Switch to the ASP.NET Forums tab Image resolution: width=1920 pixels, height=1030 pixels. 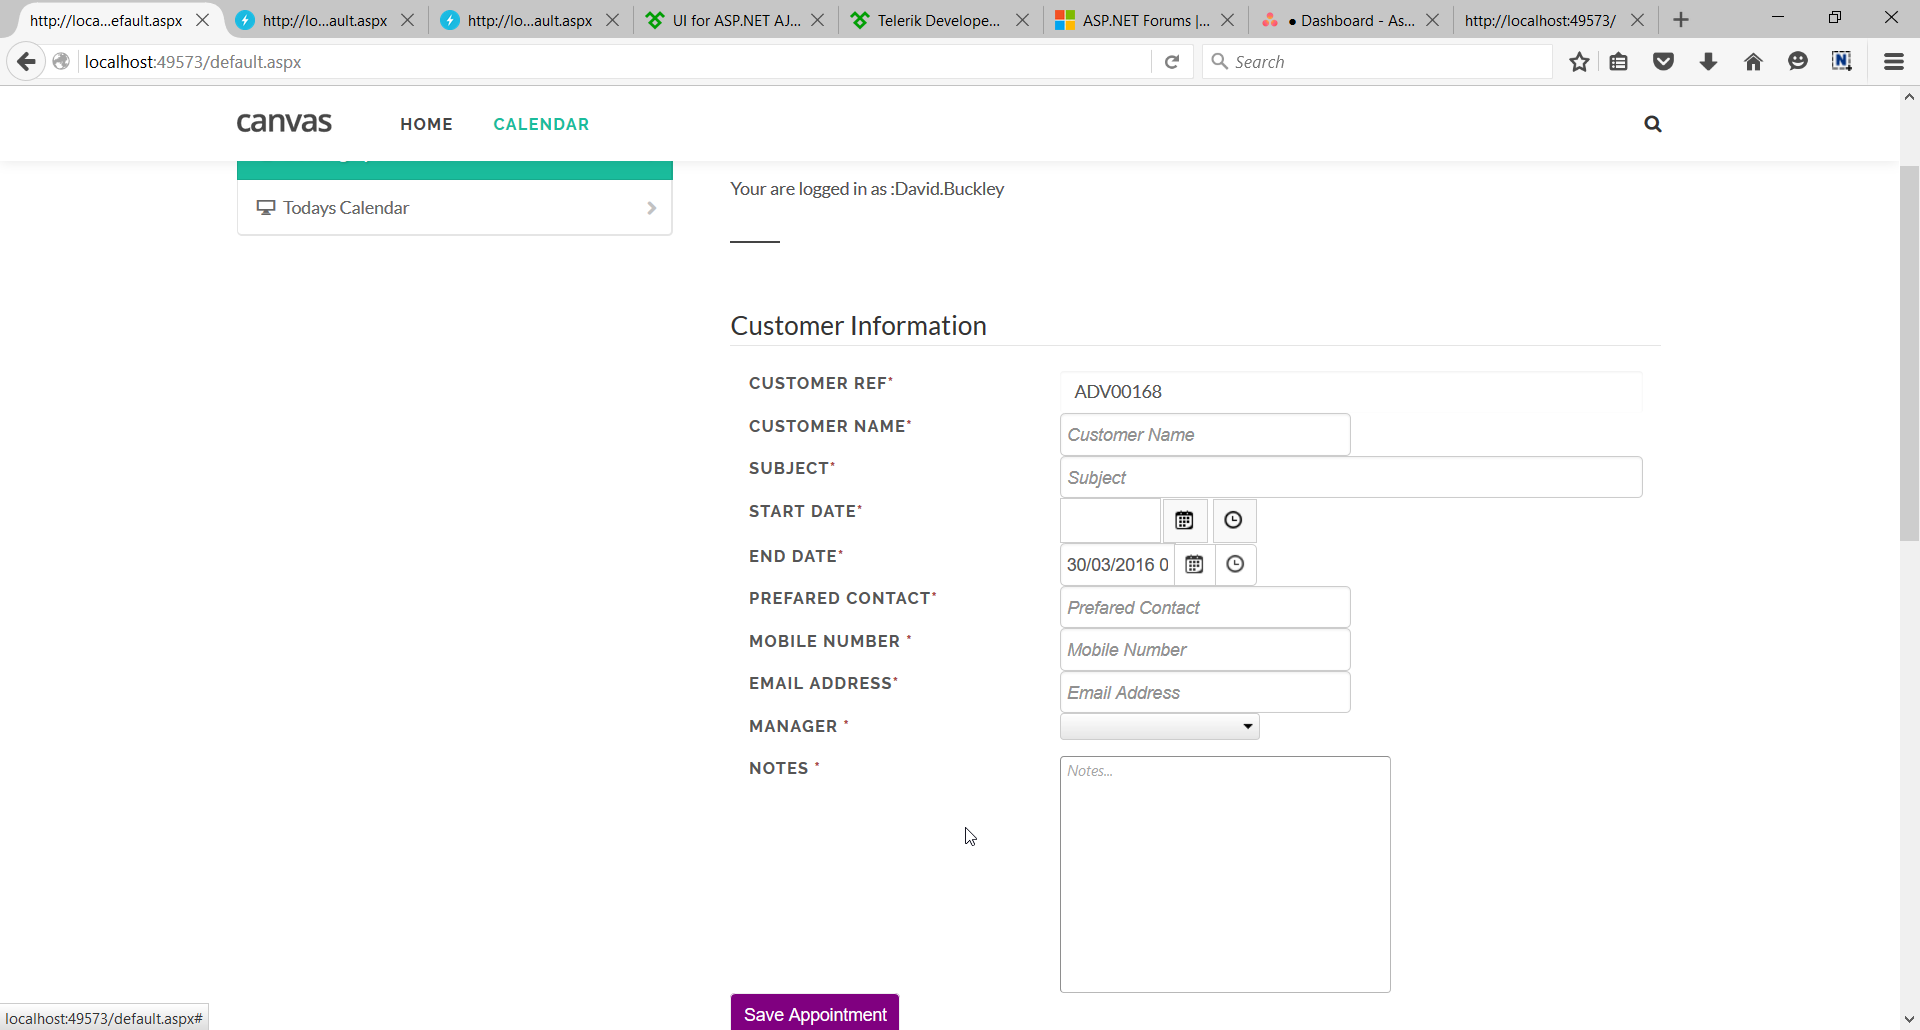coord(1144,20)
